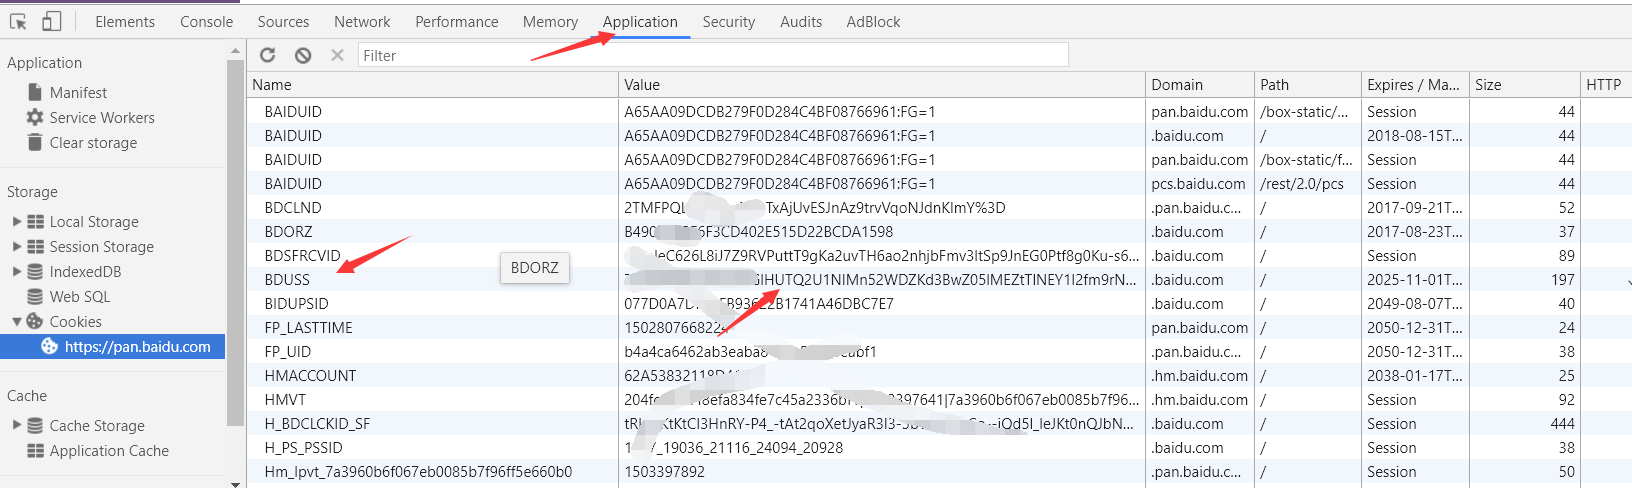Viewport: 1632px width, 488px height.
Task: Select Service Workers in the sidebar
Action: [102, 117]
